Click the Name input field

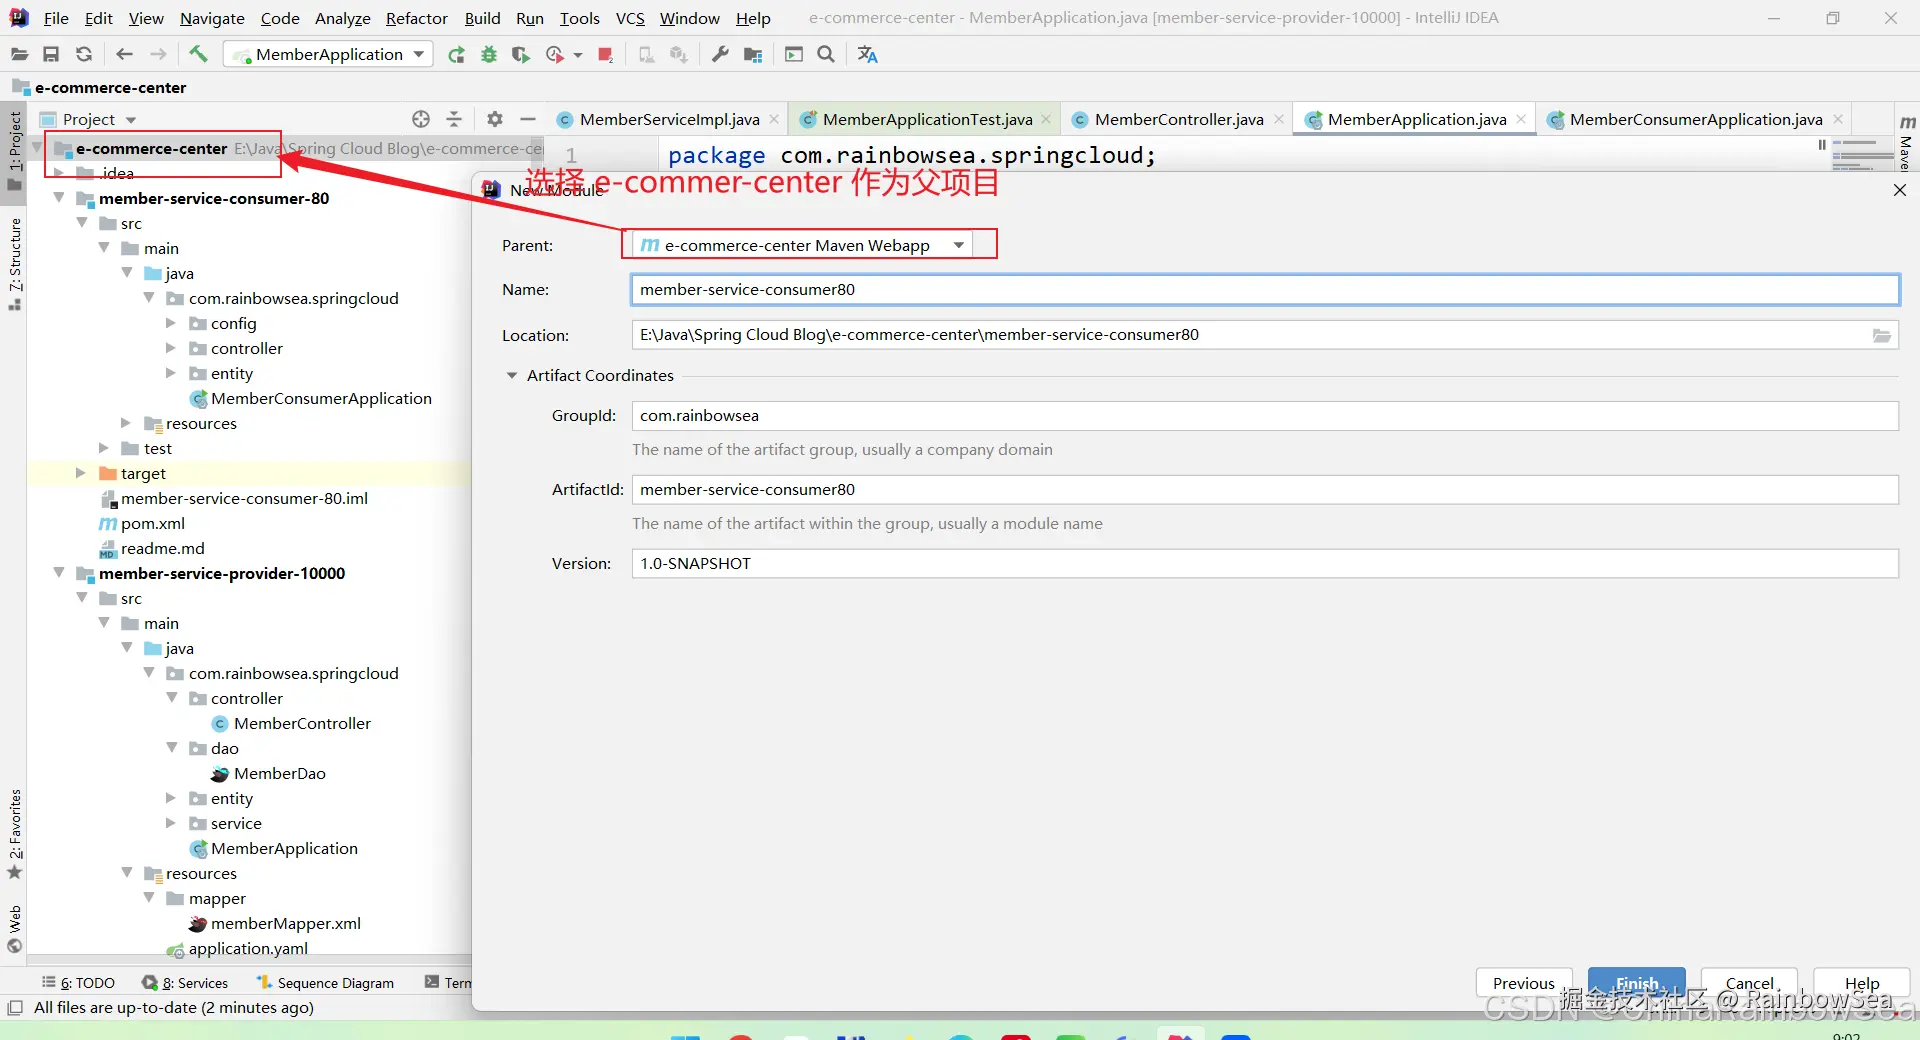[x=1265, y=290]
